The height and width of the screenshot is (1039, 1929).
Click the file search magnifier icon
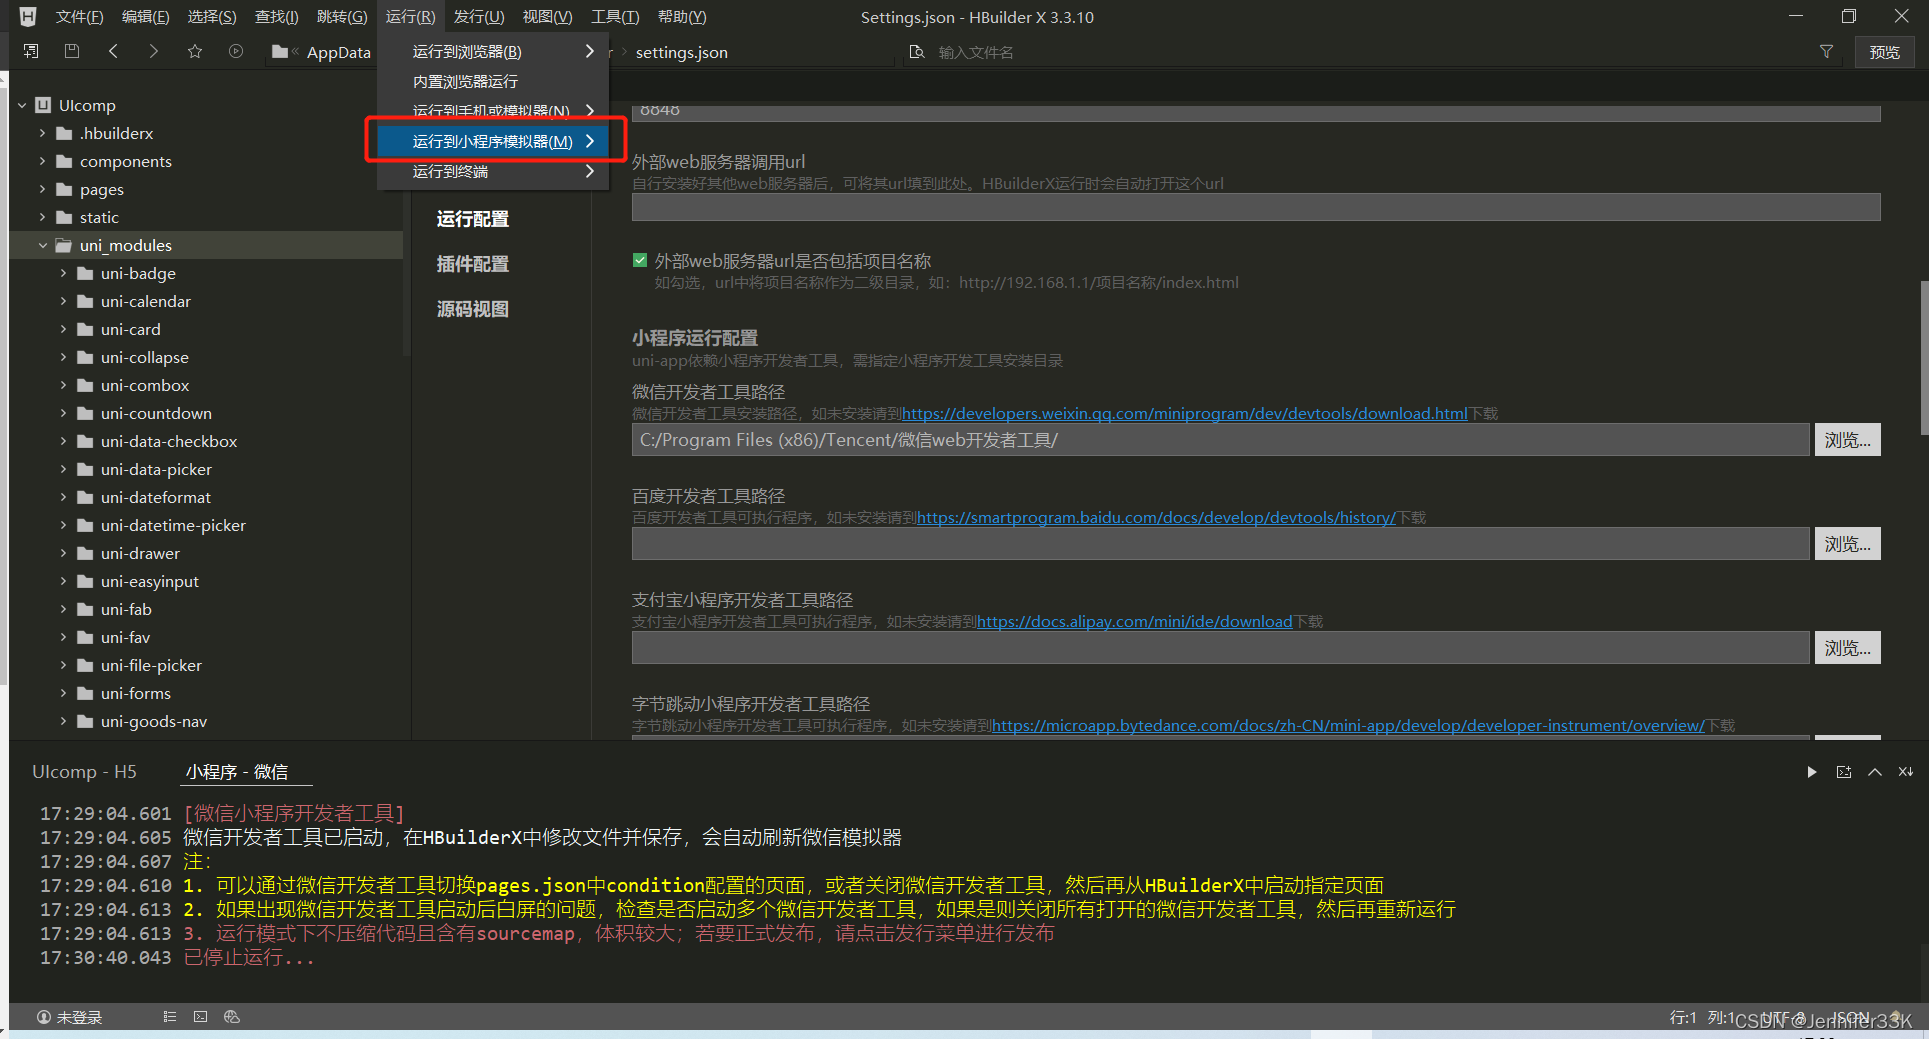coord(916,52)
